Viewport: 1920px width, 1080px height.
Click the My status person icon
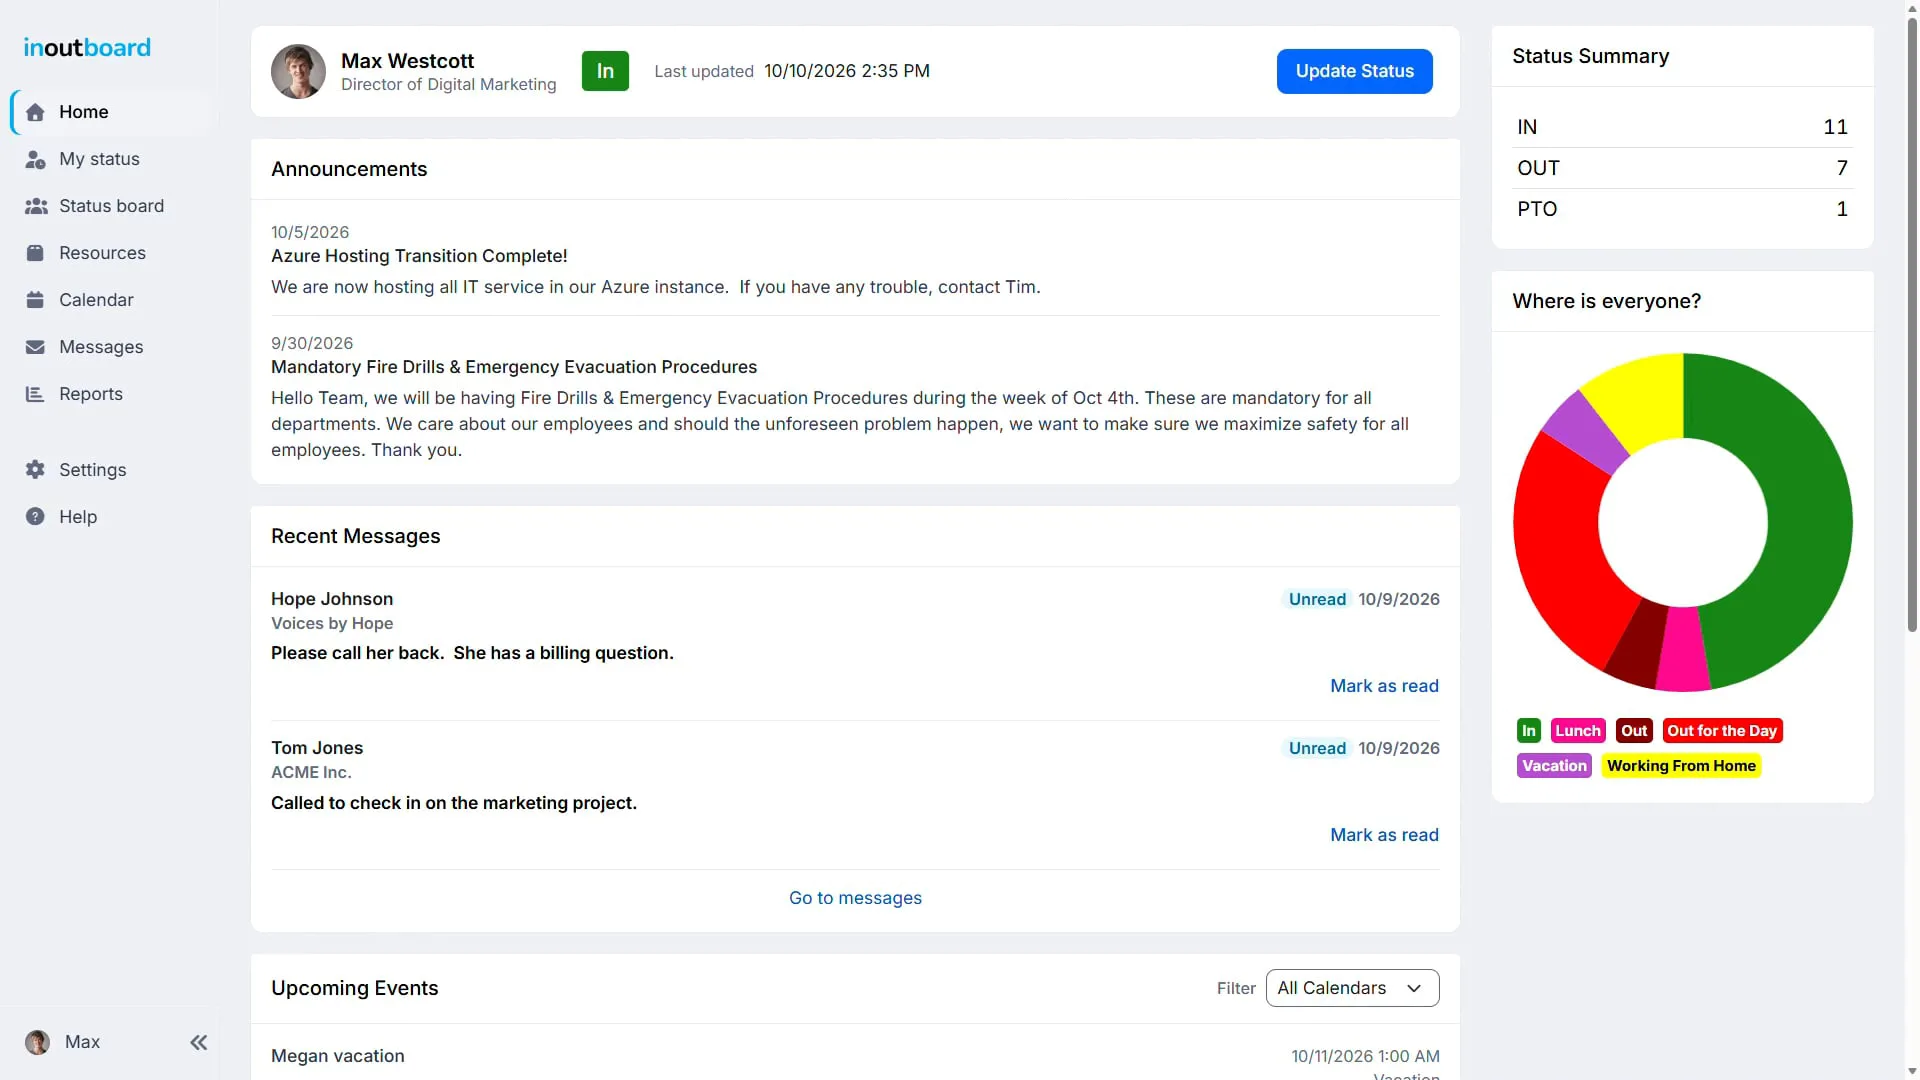click(35, 159)
